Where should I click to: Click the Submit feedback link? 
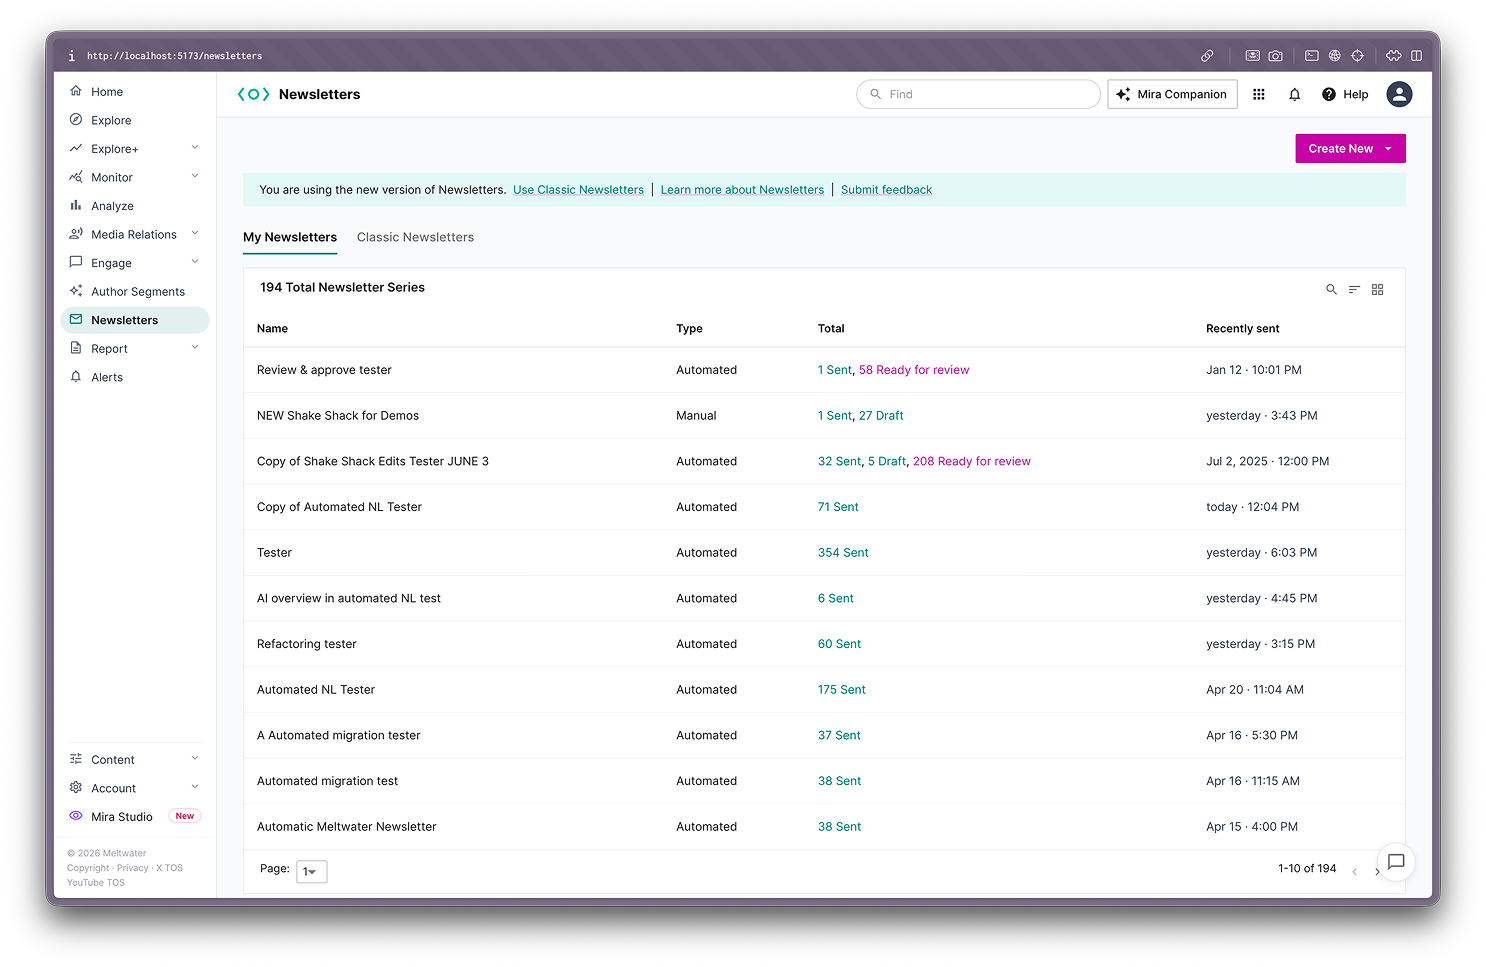[x=886, y=190]
